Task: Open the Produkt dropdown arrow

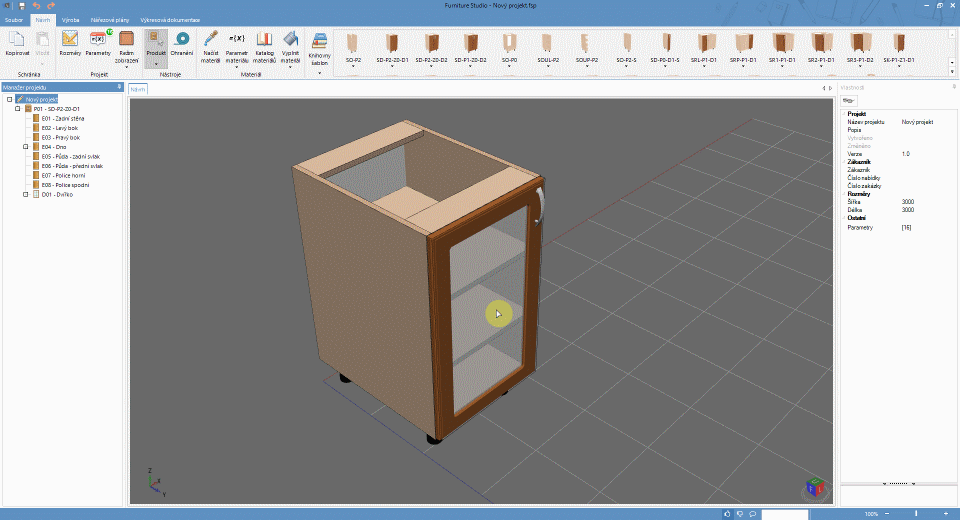Action: click(156, 63)
